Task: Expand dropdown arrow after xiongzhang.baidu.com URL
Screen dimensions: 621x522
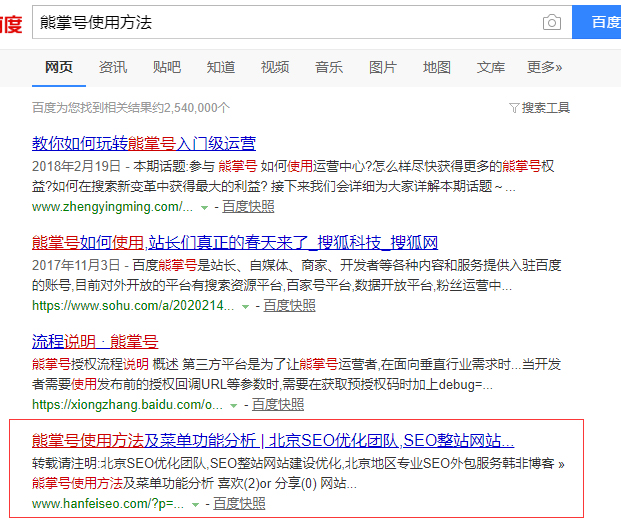Action: point(234,406)
